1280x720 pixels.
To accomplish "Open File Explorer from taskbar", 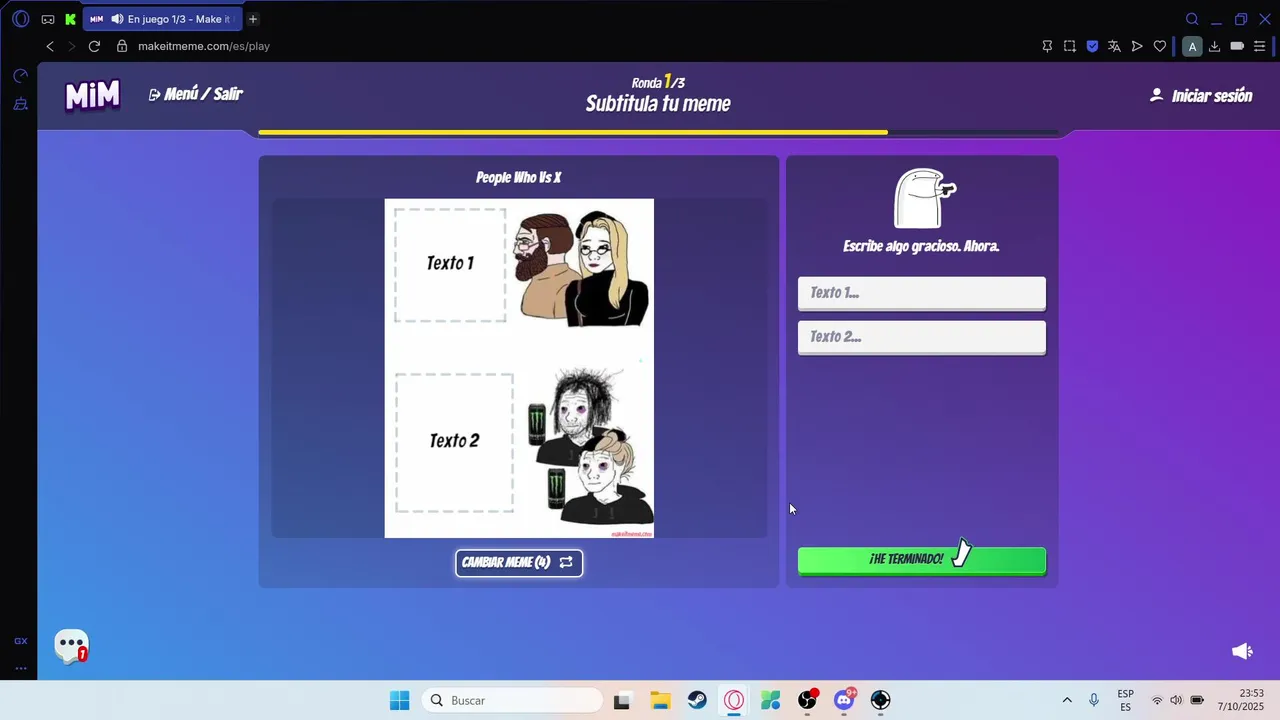I will click(660, 700).
